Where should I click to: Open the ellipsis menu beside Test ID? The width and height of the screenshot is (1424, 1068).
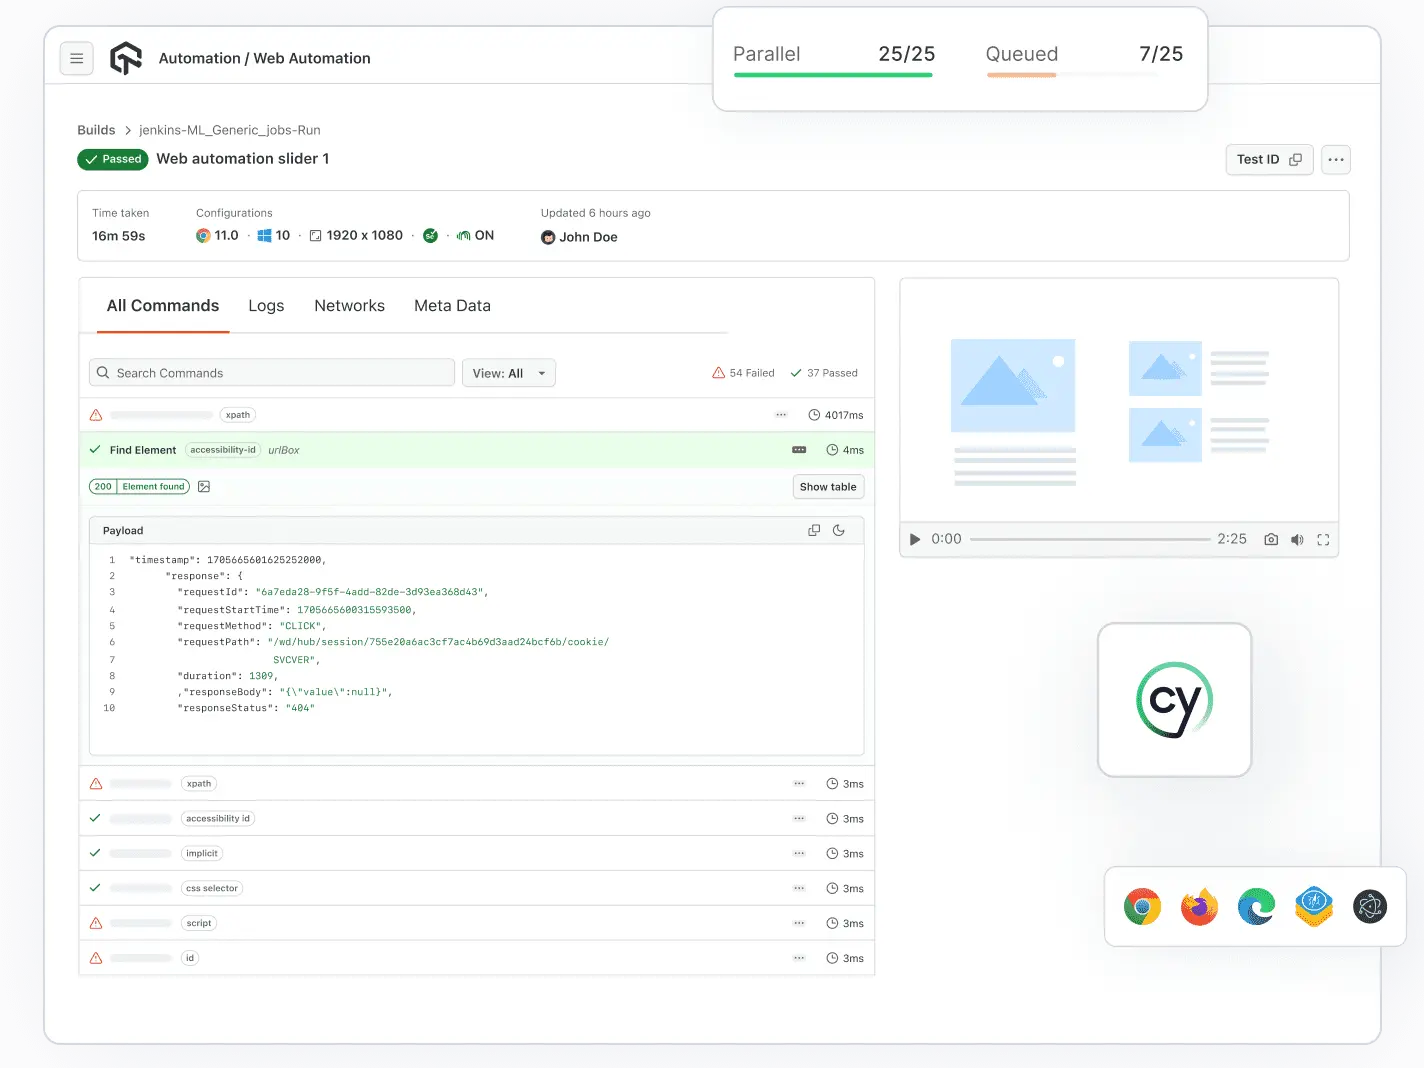pos(1336,159)
